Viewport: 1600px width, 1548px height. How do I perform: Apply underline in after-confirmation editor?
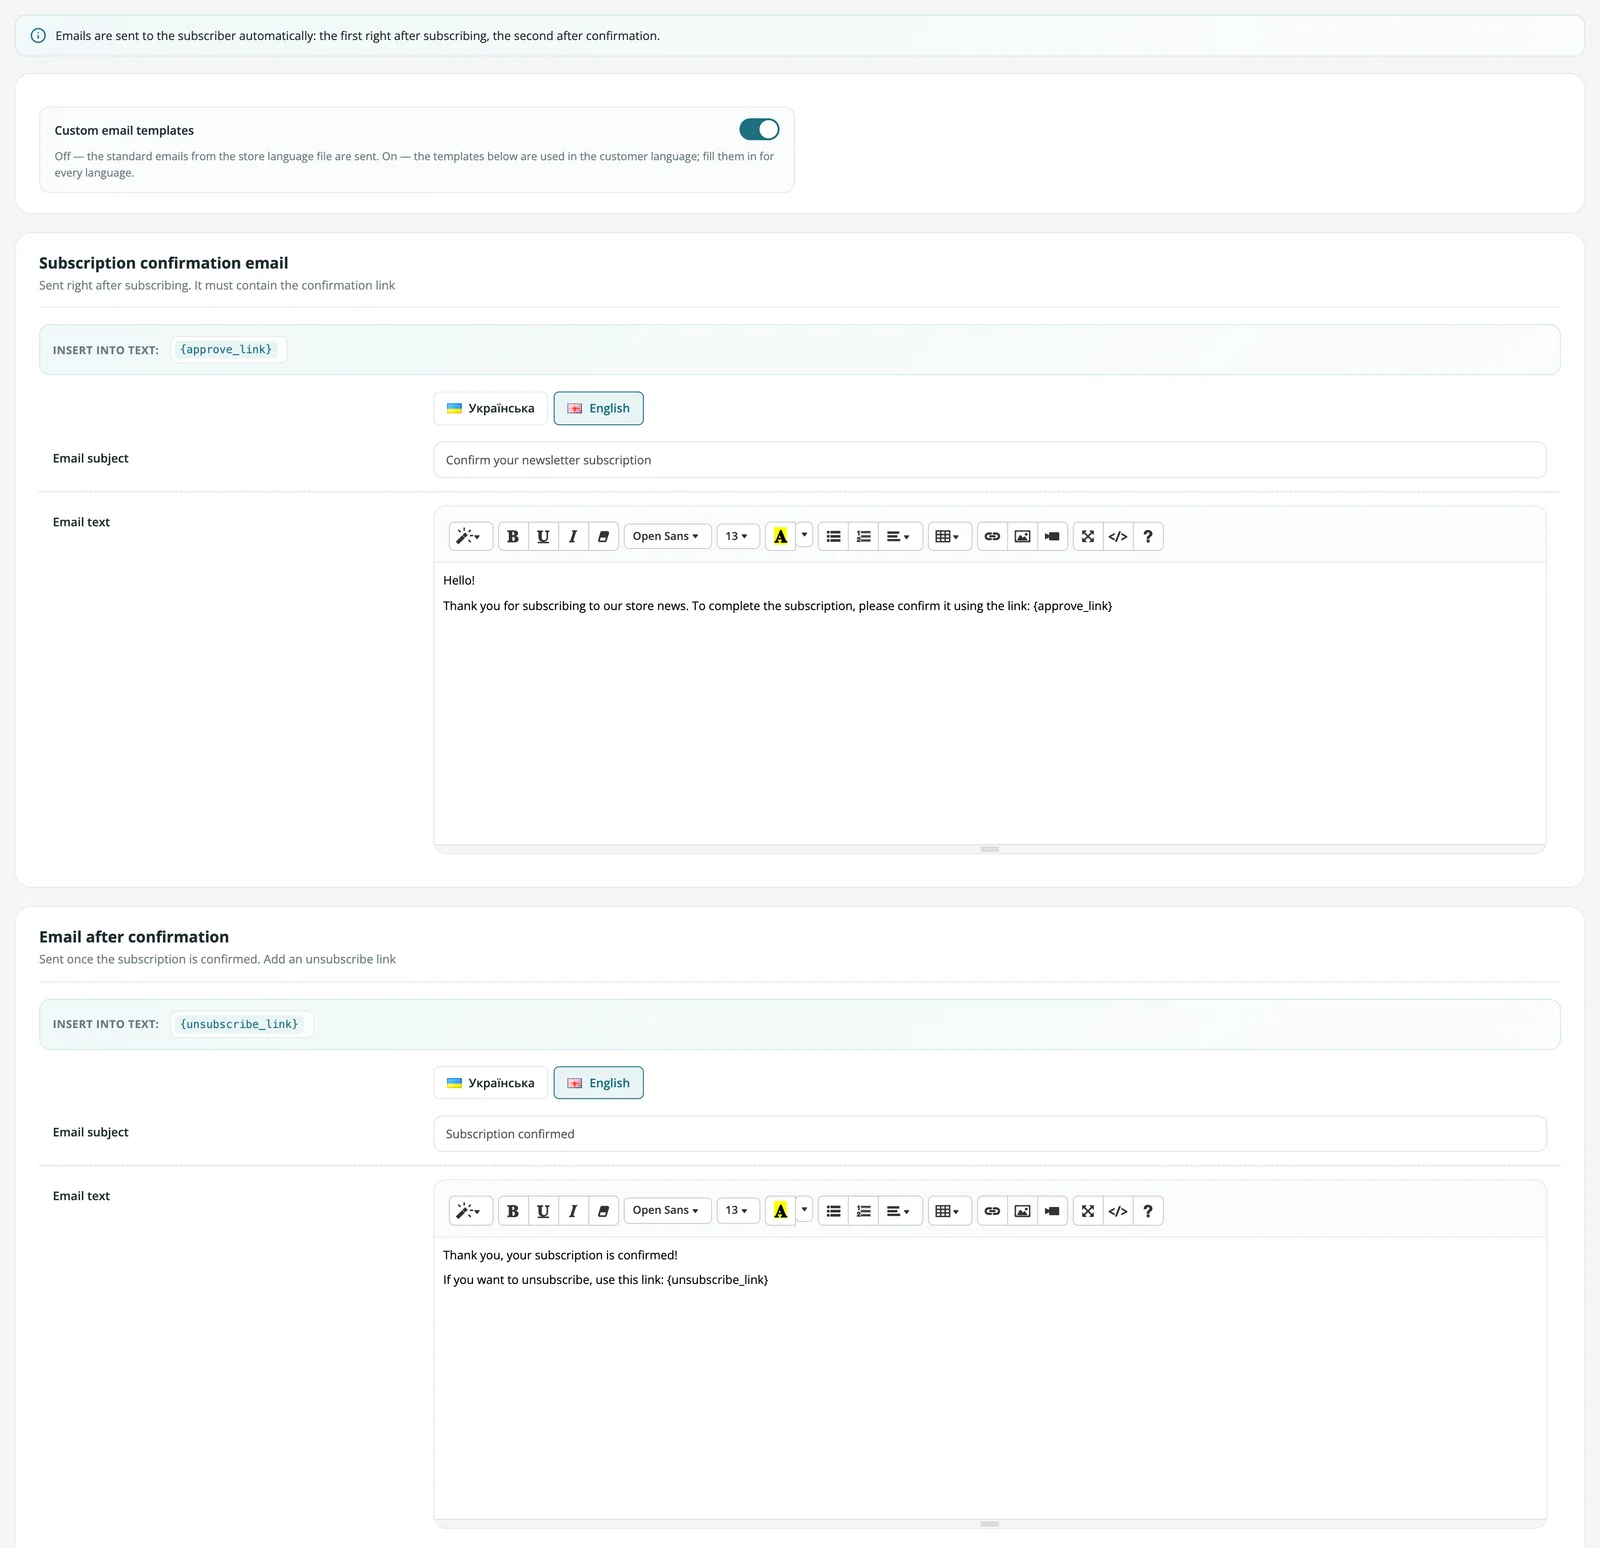543,1211
